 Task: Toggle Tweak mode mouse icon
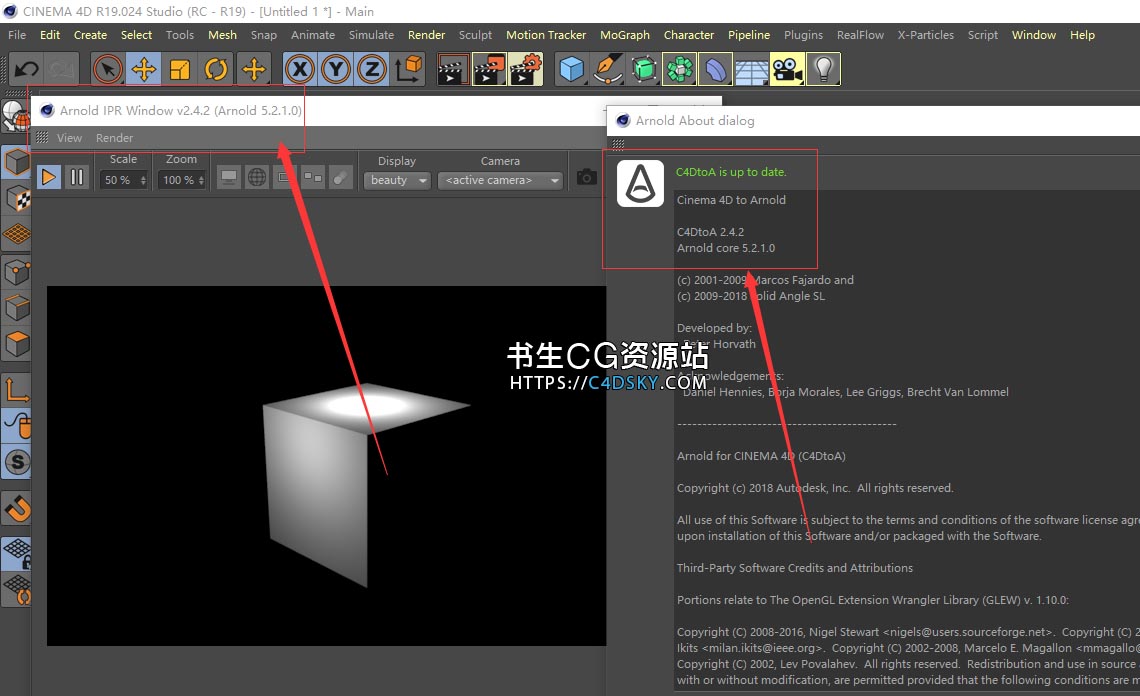(x=16, y=425)
